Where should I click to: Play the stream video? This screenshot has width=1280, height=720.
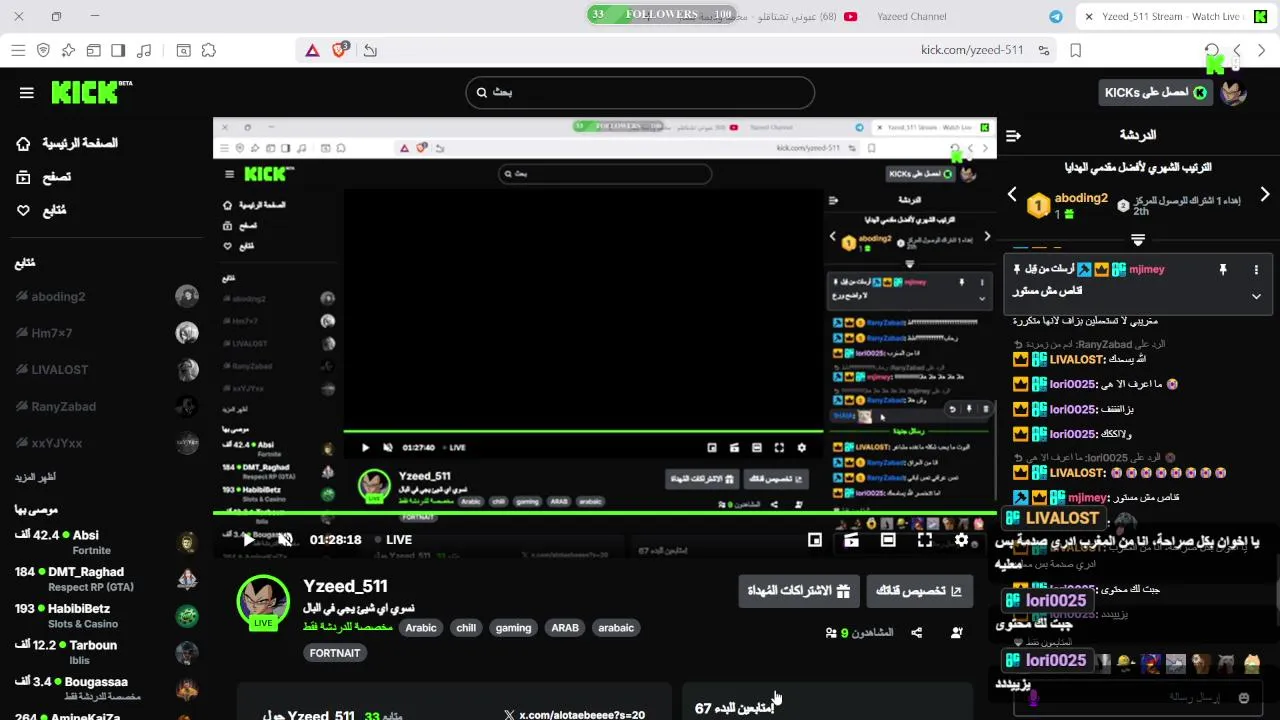tap(248, 540)
